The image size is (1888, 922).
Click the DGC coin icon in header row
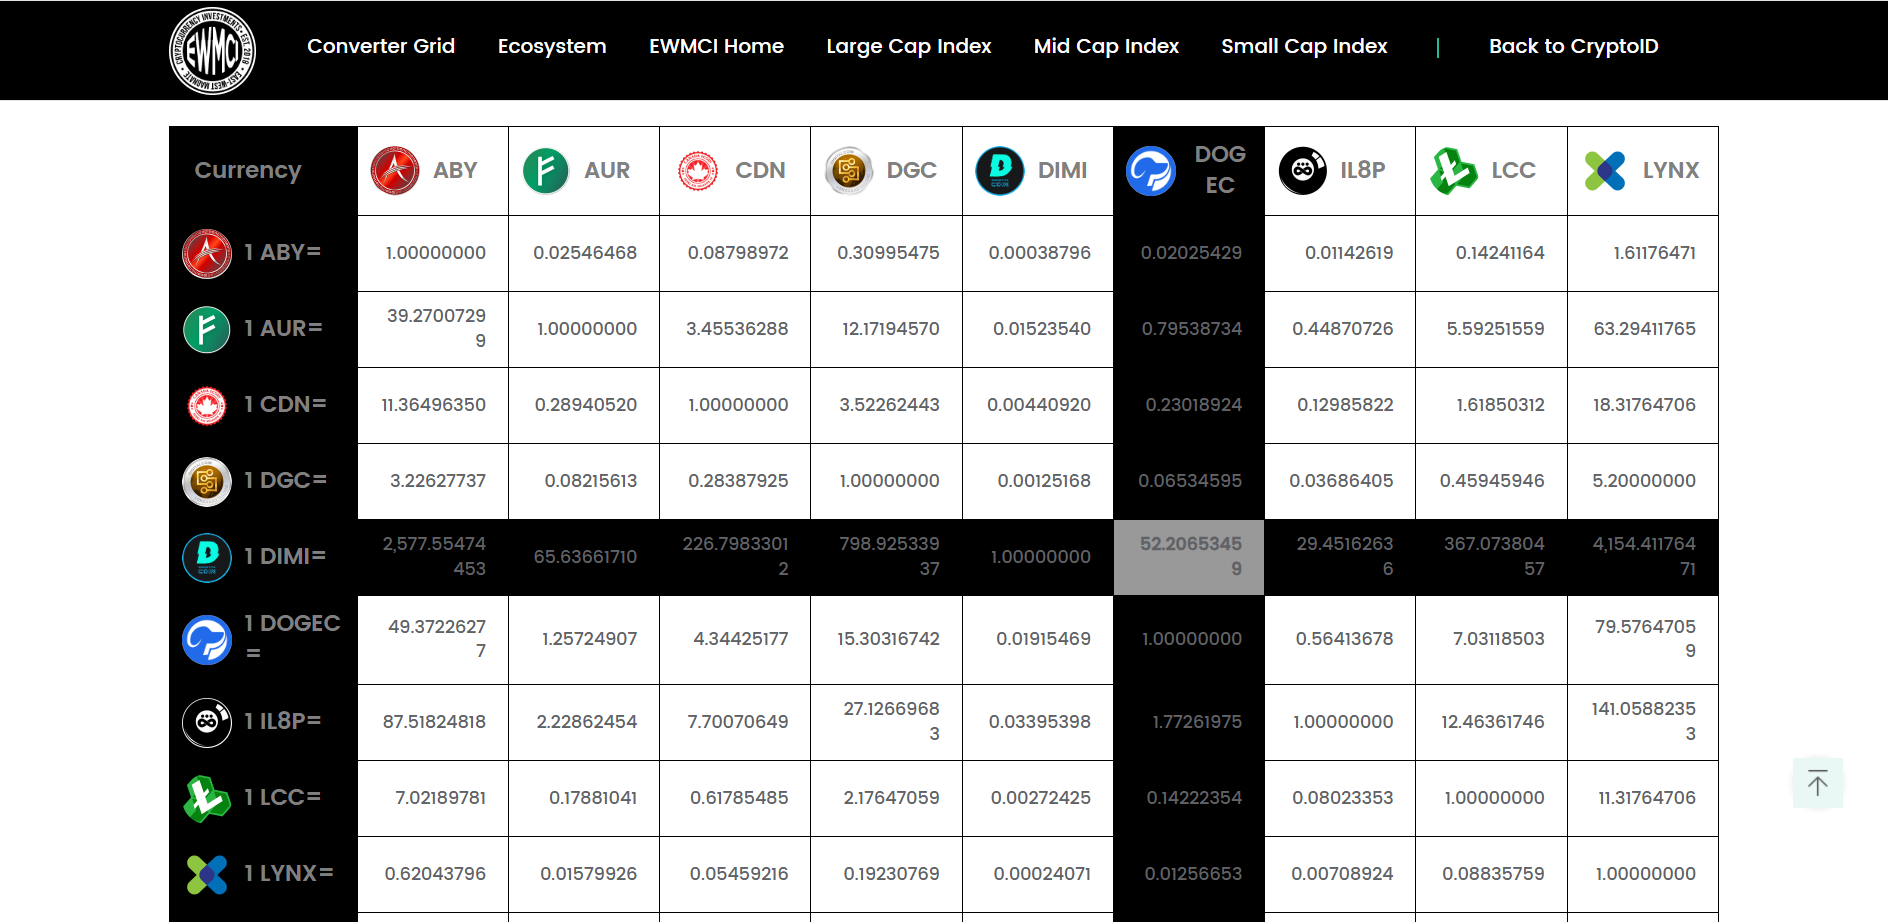(x=849, y=170)
